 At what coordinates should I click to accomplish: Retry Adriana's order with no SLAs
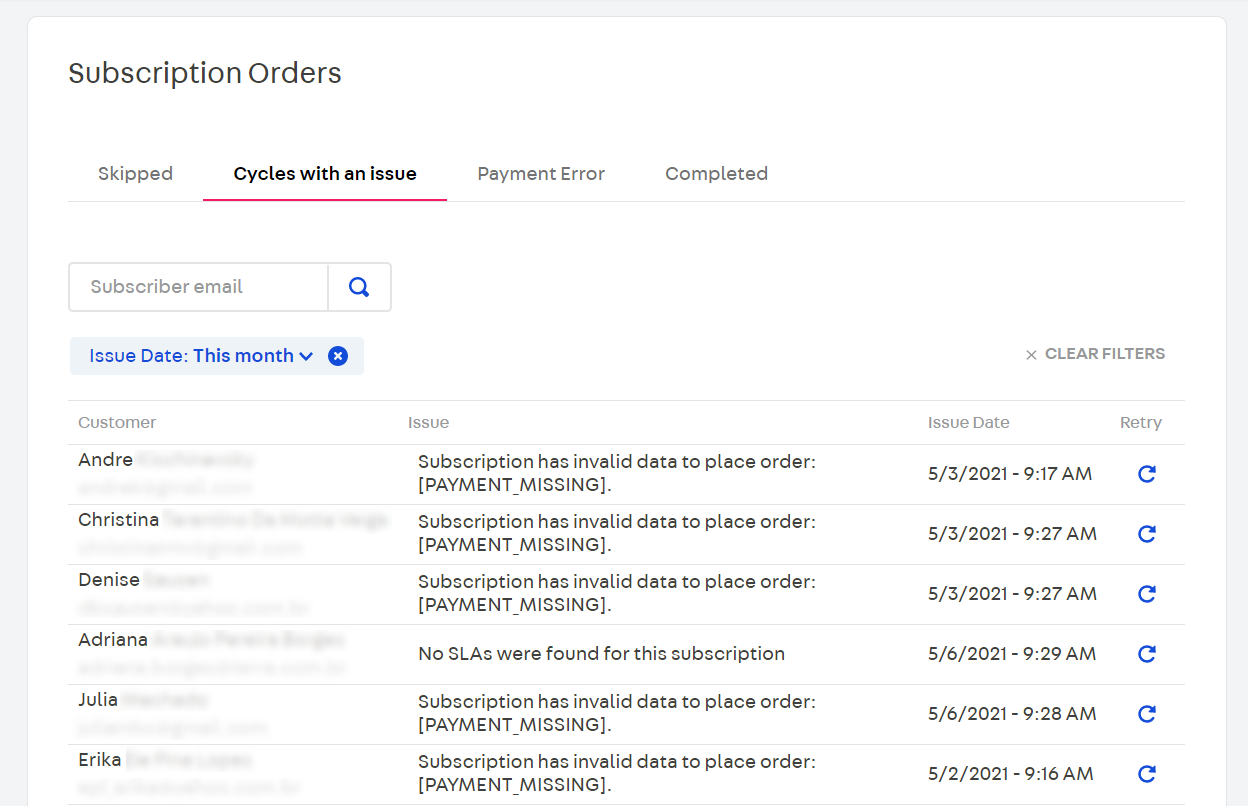click(x=1147, y=654)
